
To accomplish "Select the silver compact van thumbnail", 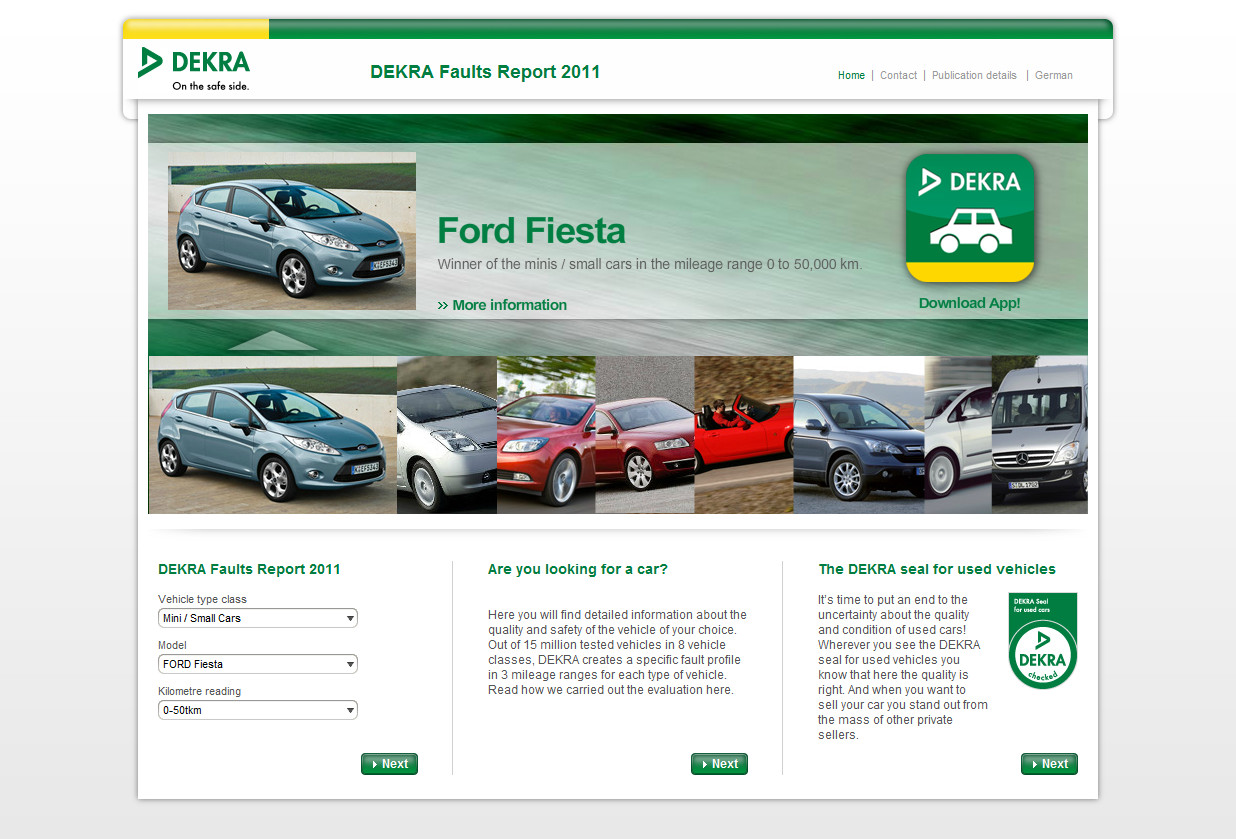I will pyautogui.click(x=958, y=435).
